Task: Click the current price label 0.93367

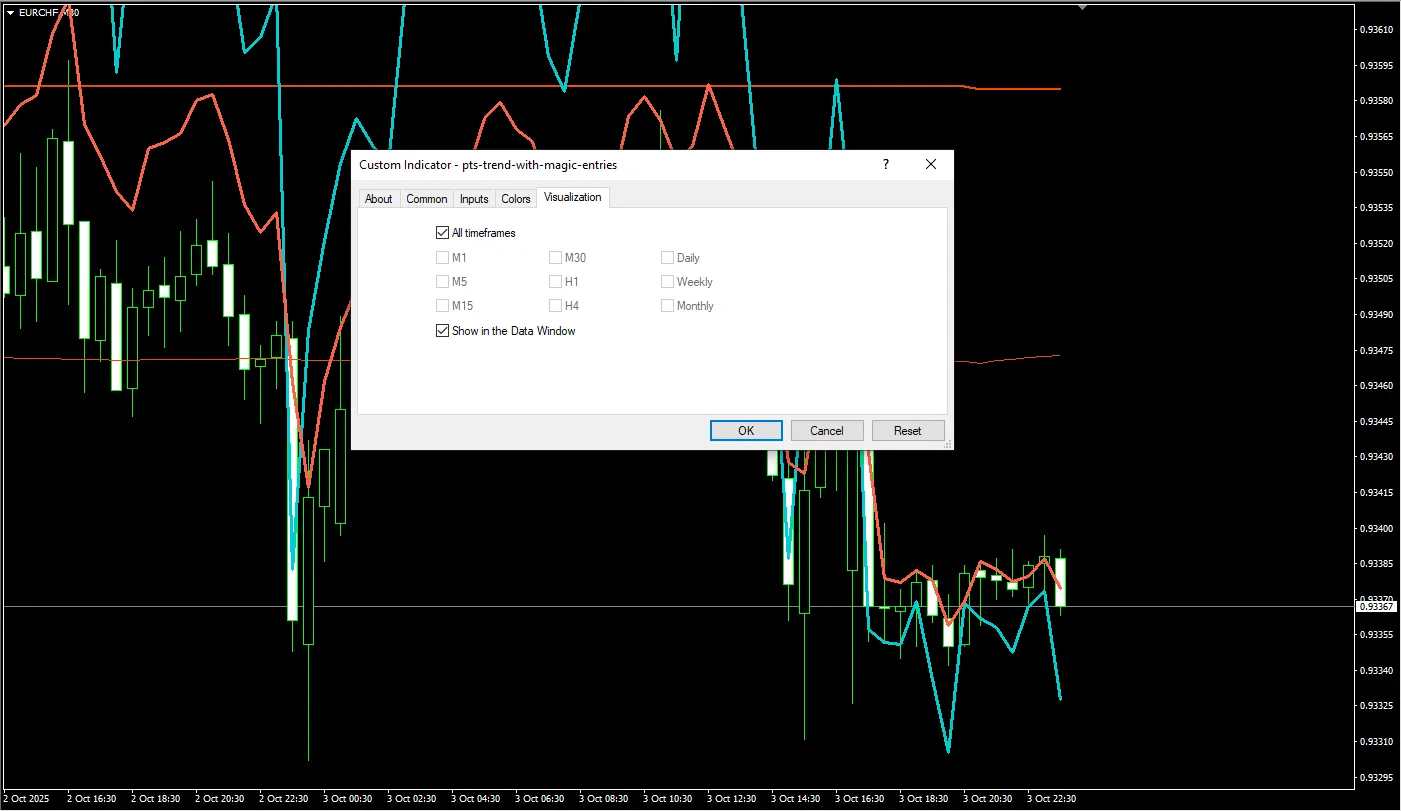Action: (x=1376, y=607)
